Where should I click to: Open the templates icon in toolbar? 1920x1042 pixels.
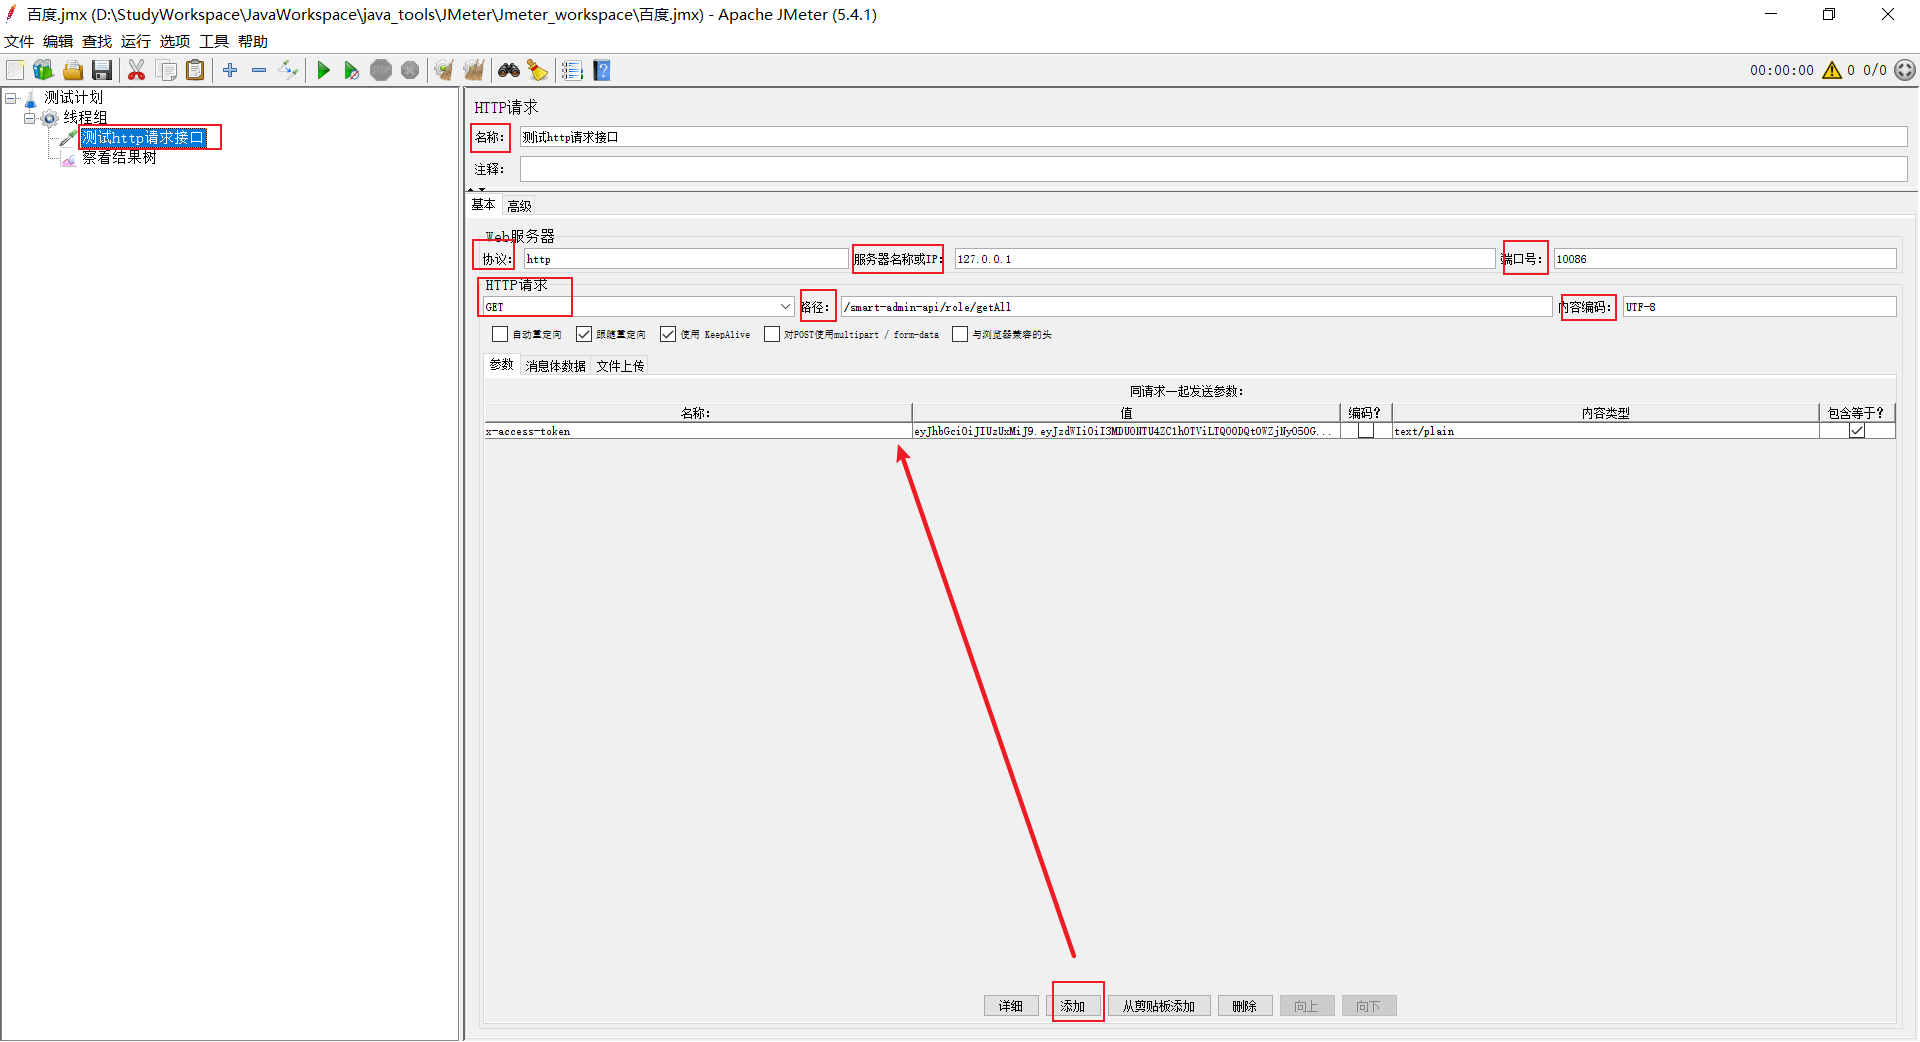point(43,70)
